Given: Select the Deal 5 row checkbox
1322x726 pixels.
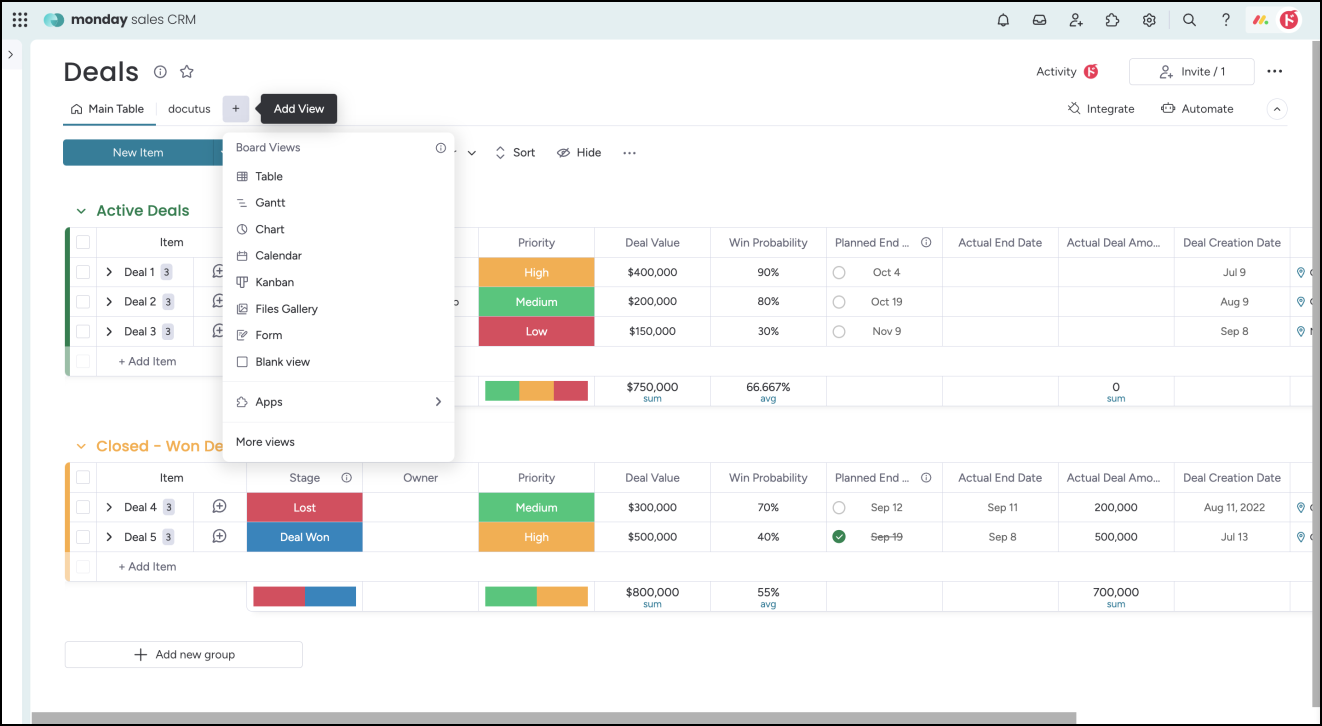Looking at the screenshot, I should 83,537.
